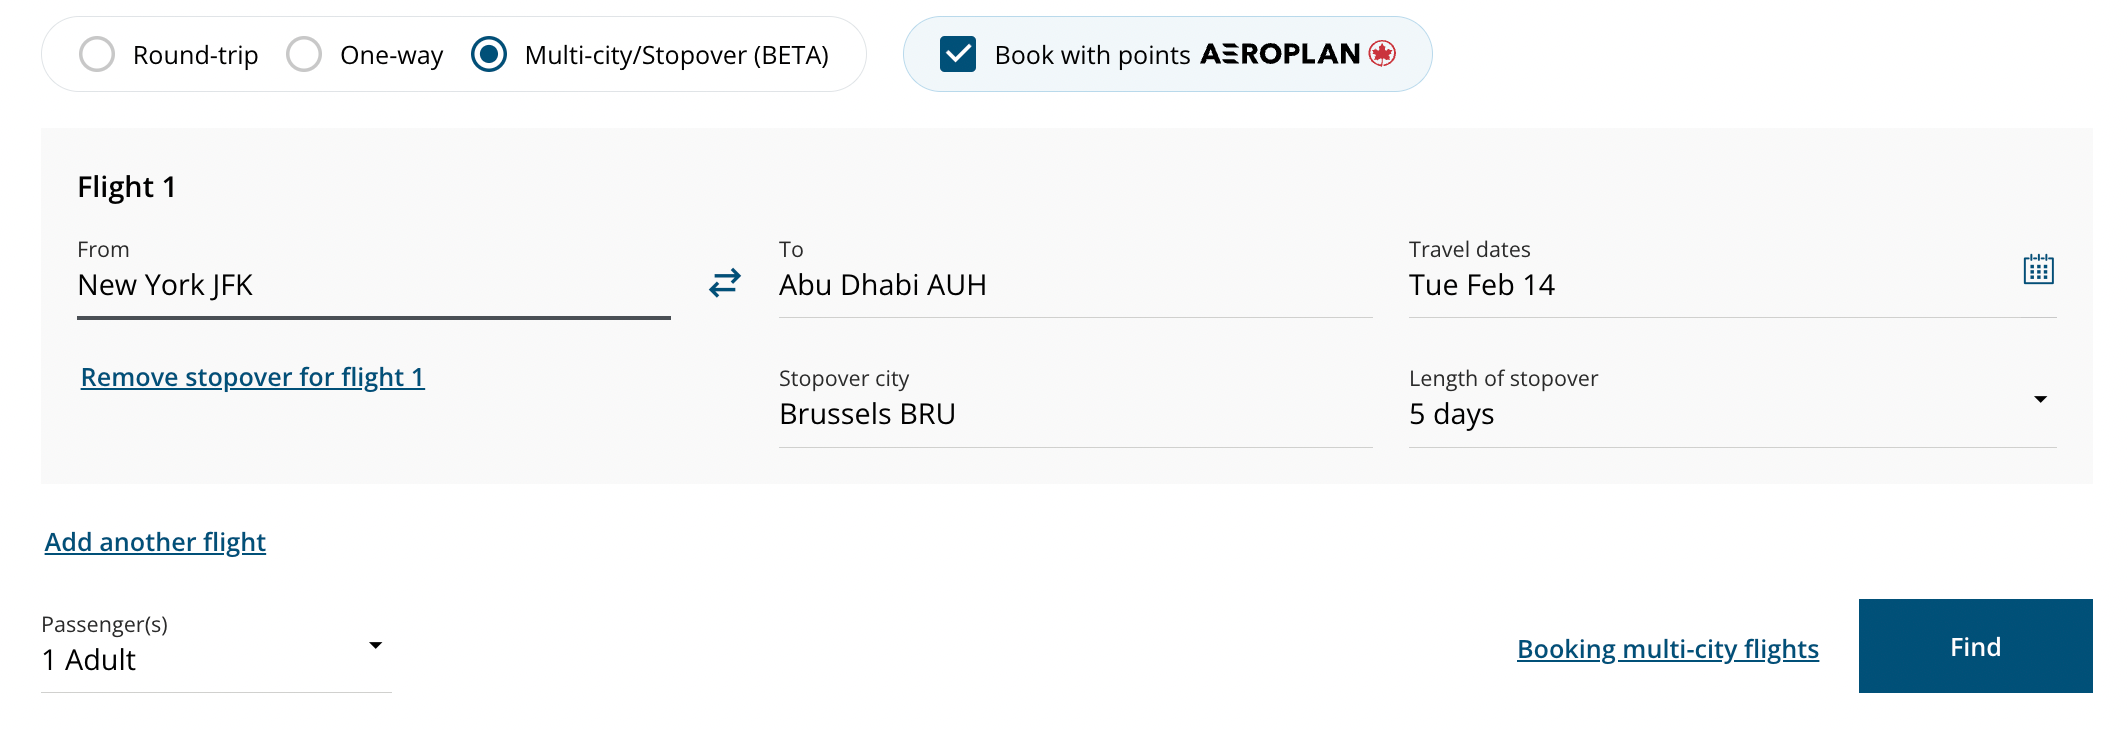This screenshot has width=2128, height=730.
Task: Click the Find button
Action: [1974, 646]
